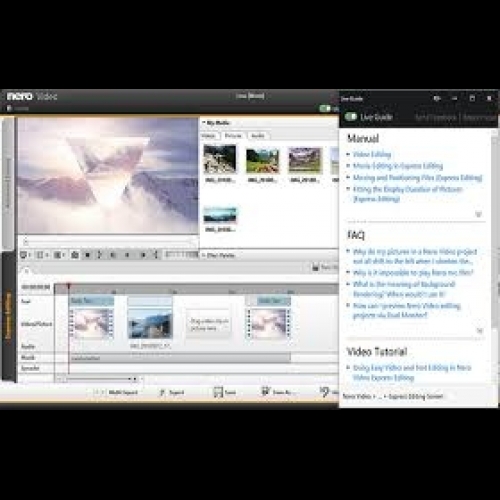This screenshot has height=500, width=500.
Task: Click the Home icon under Nero Video logo
Action: tap(9, 108)
